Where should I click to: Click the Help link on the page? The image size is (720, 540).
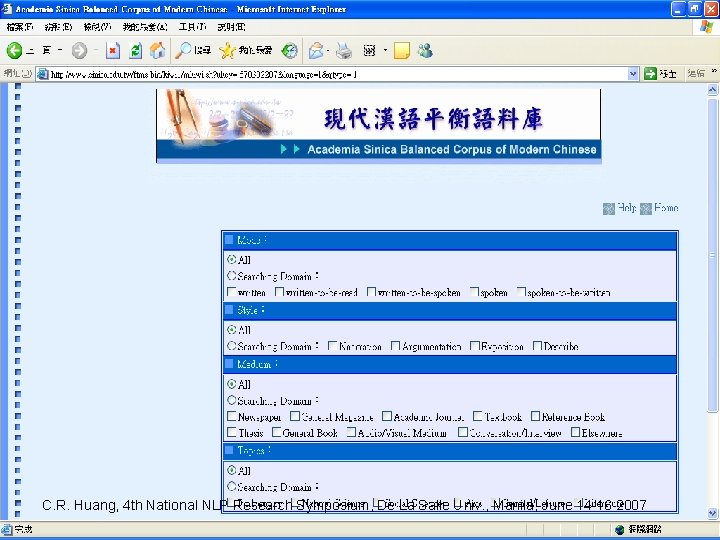pyautogui.click(x=626, y=208)
